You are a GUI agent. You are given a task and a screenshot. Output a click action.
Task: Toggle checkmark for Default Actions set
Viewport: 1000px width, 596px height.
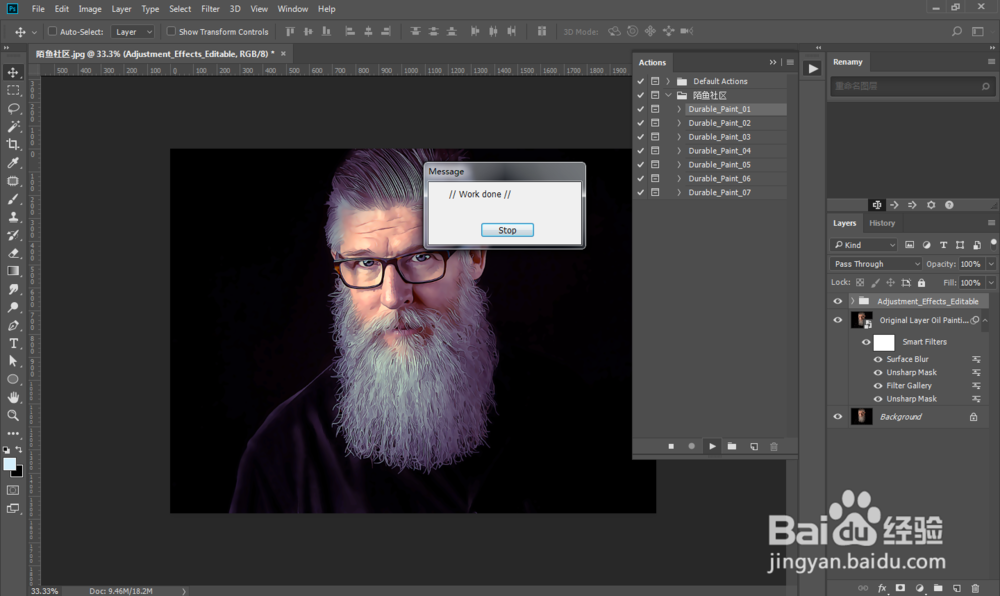tap(640, 81)
